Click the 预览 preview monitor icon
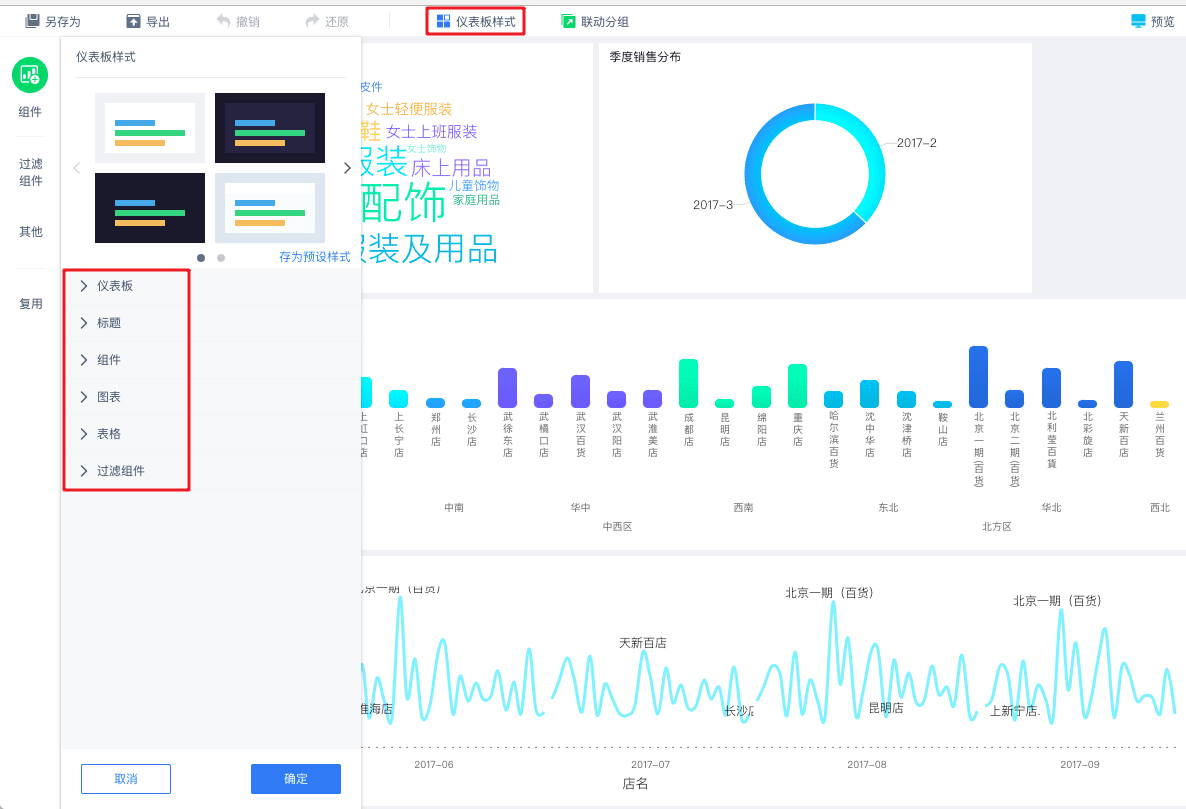 1138,21
